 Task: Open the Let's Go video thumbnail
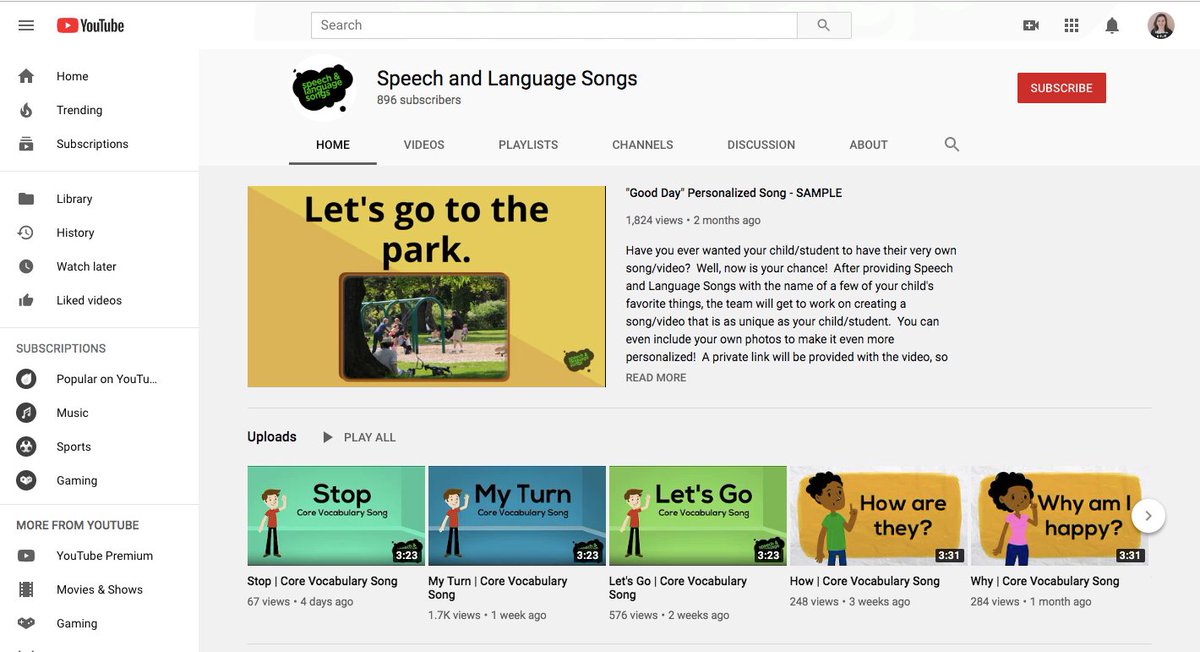click(698, 516)
